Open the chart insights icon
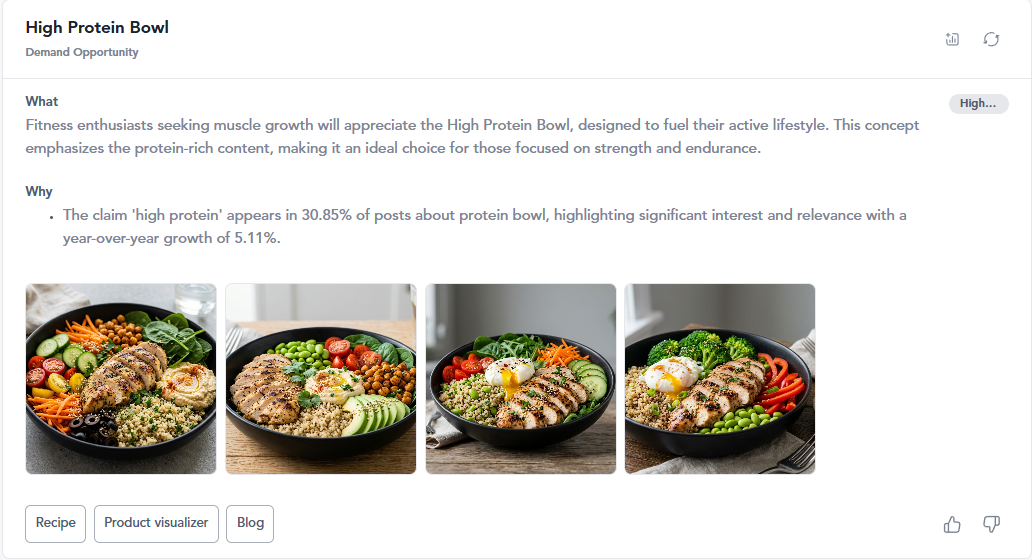 pos(952,39)
